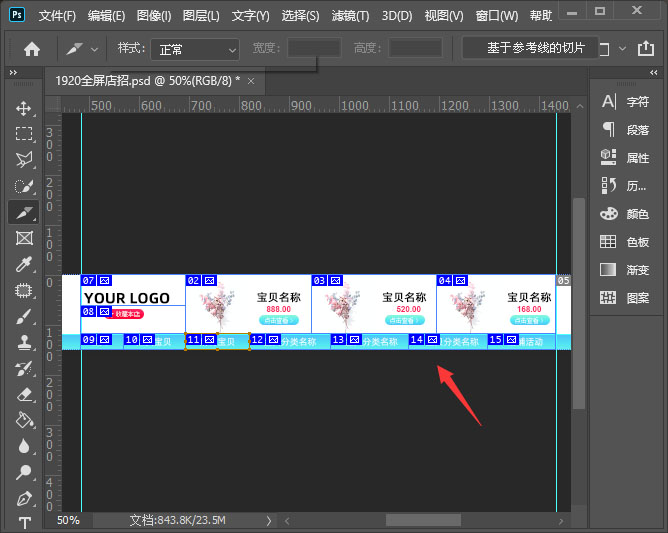Select the Eyedropper tool
This screenshot has height=533, width=668.
click(24, 264)
